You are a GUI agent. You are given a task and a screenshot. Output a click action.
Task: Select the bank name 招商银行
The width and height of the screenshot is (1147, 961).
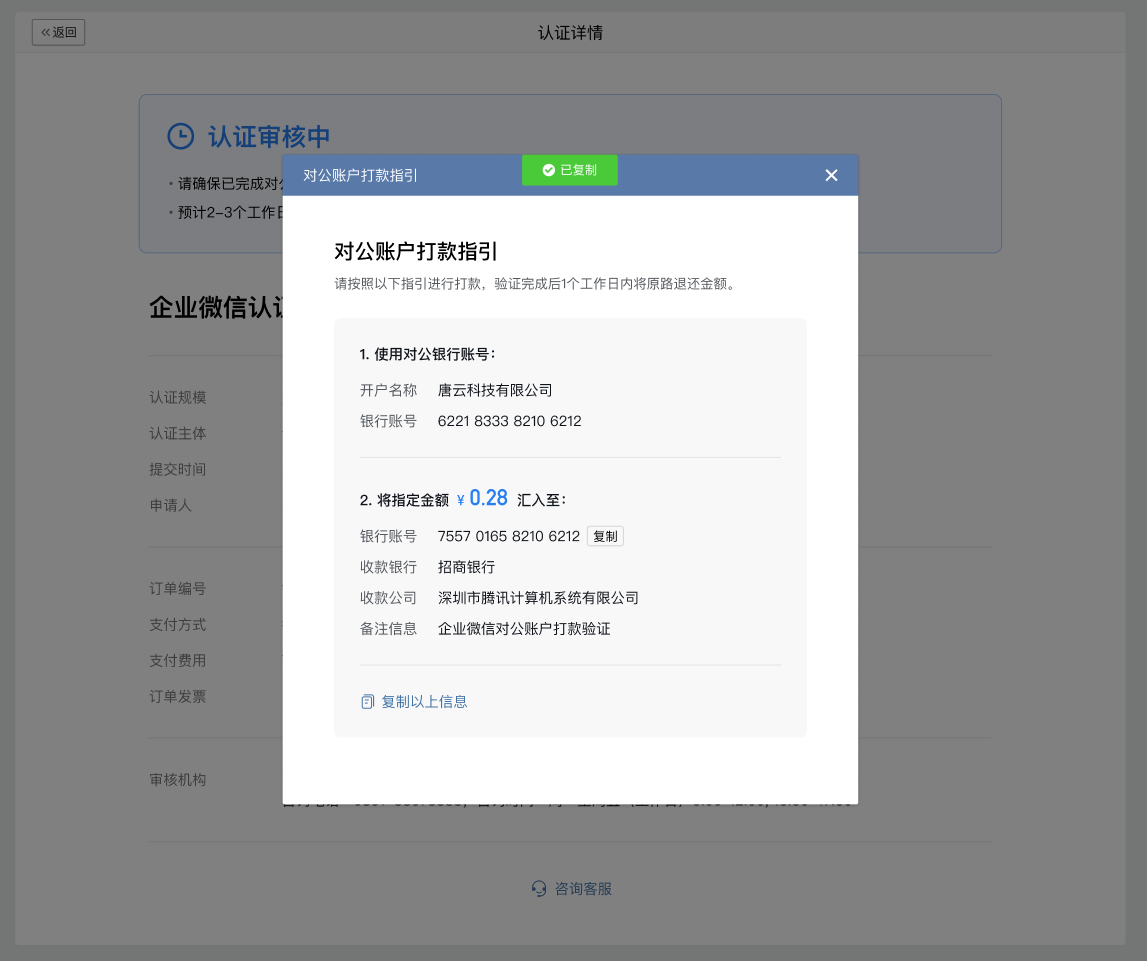coord(467,568)
